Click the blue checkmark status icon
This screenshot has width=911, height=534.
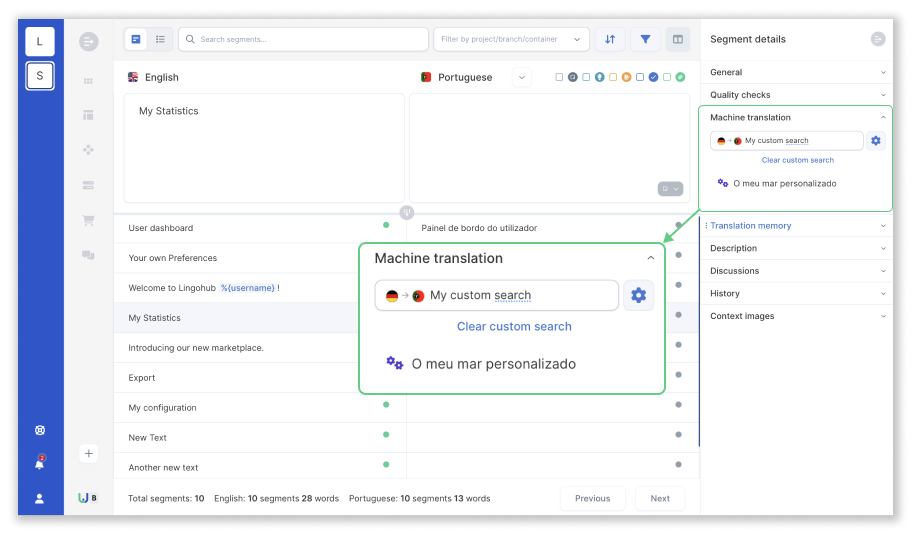[x=654, y=77]
